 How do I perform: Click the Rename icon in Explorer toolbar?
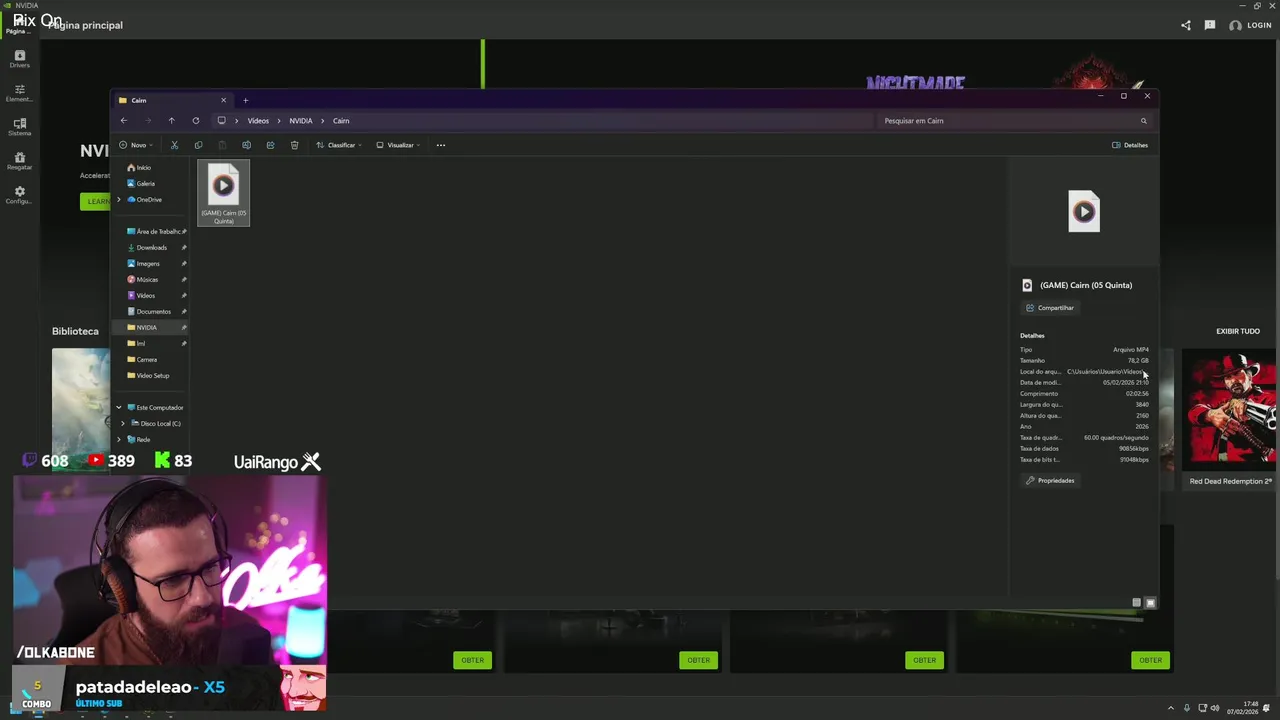pos(246,145)
